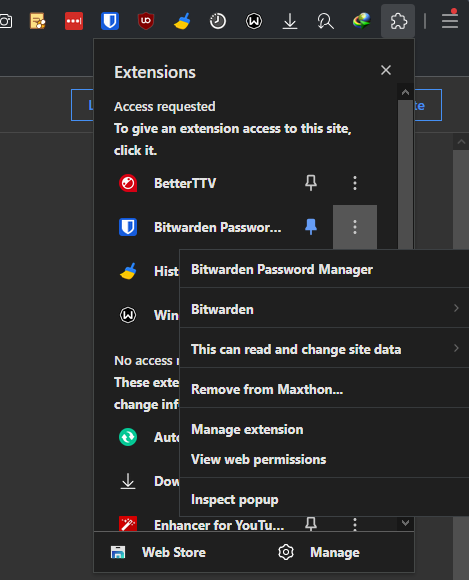Open Bitwarden shield icon in toolbar

point(110,21)
